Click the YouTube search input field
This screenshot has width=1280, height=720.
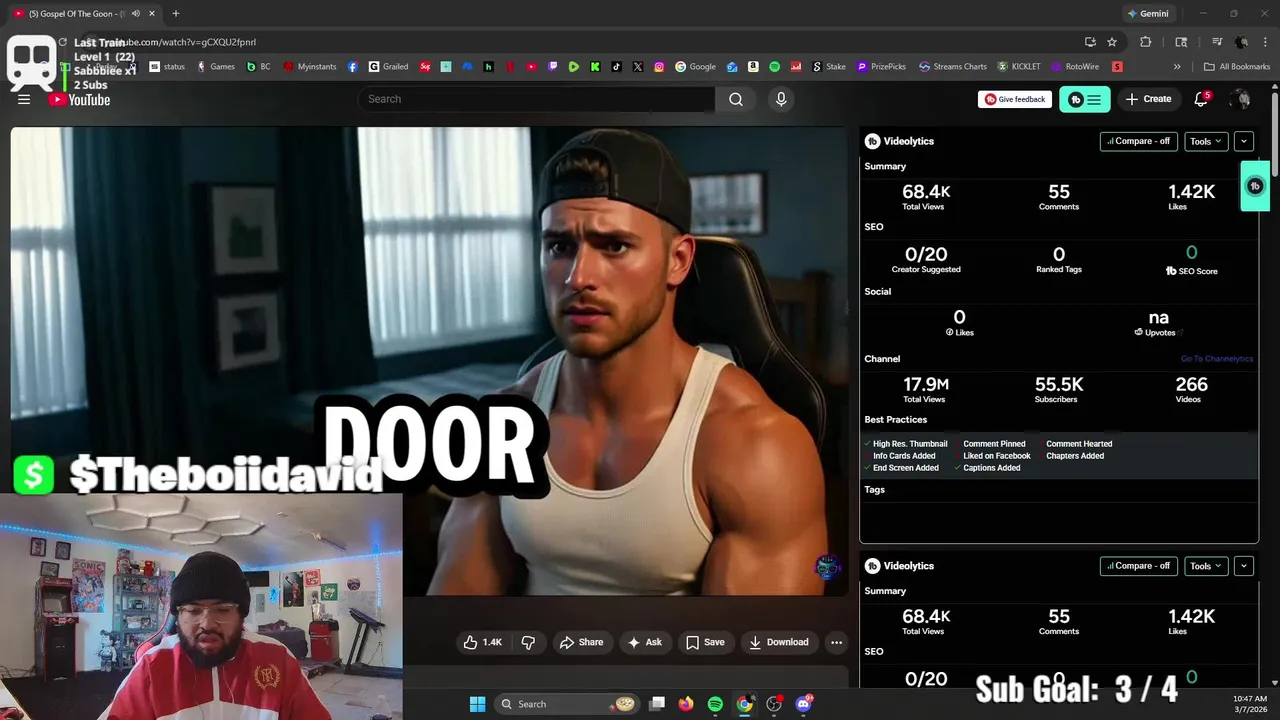(x=536, y=99)
